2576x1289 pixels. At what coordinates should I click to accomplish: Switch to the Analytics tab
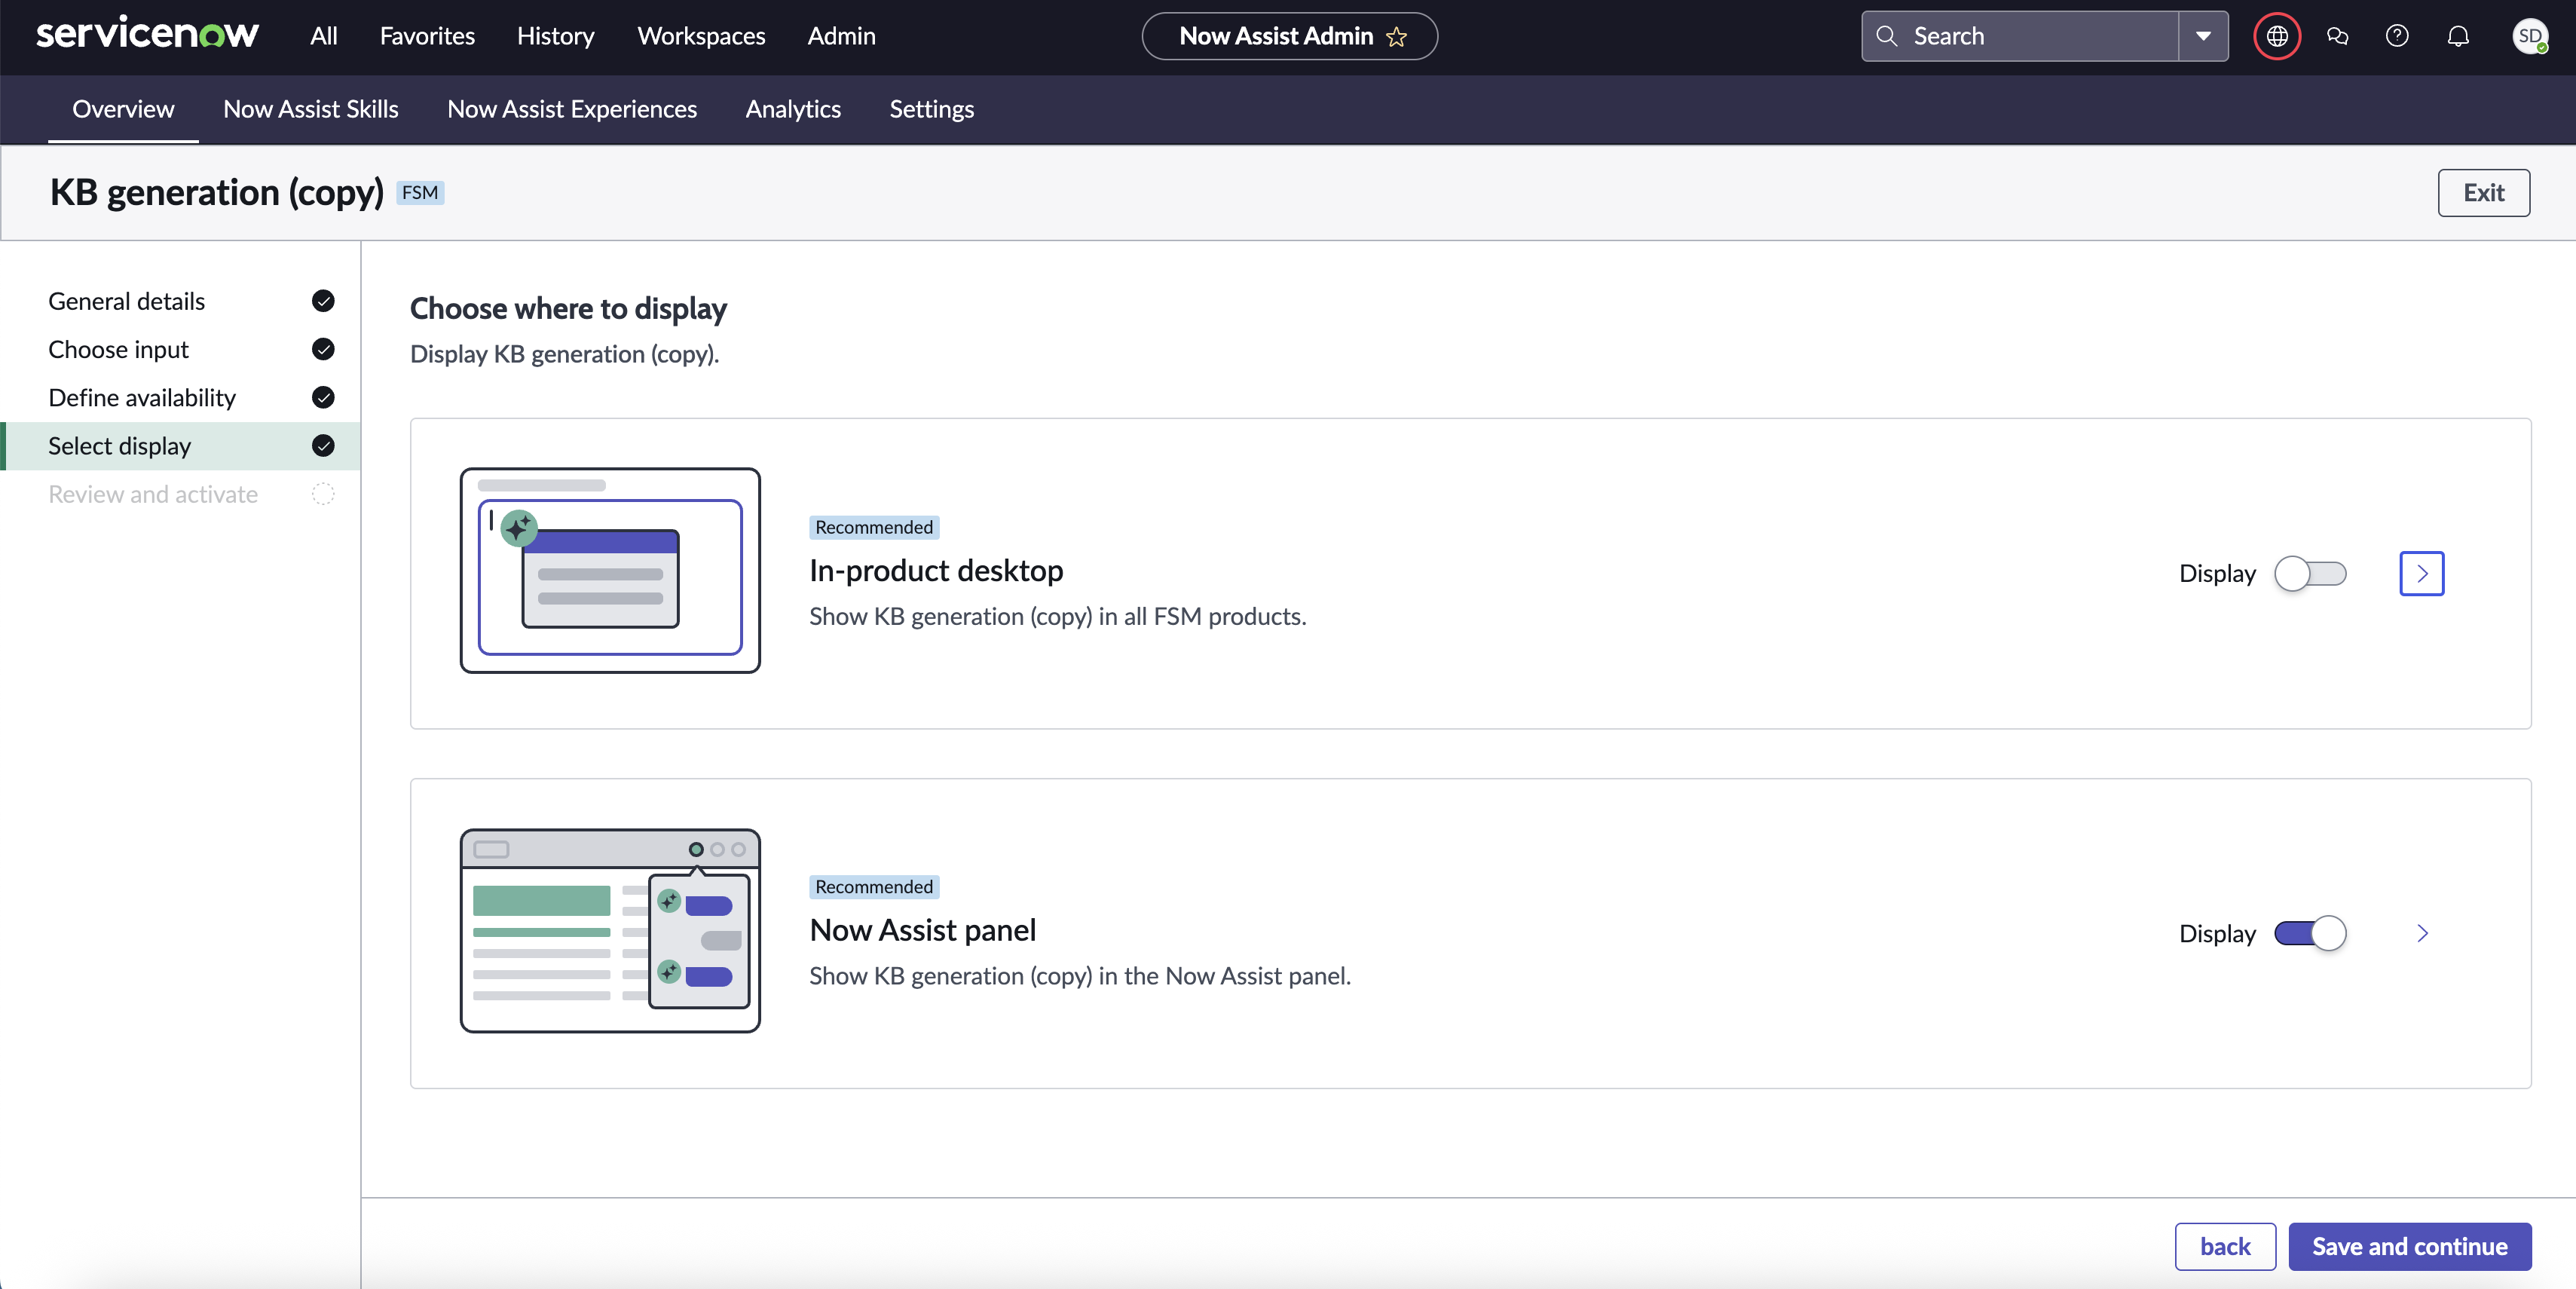(793, 109)
